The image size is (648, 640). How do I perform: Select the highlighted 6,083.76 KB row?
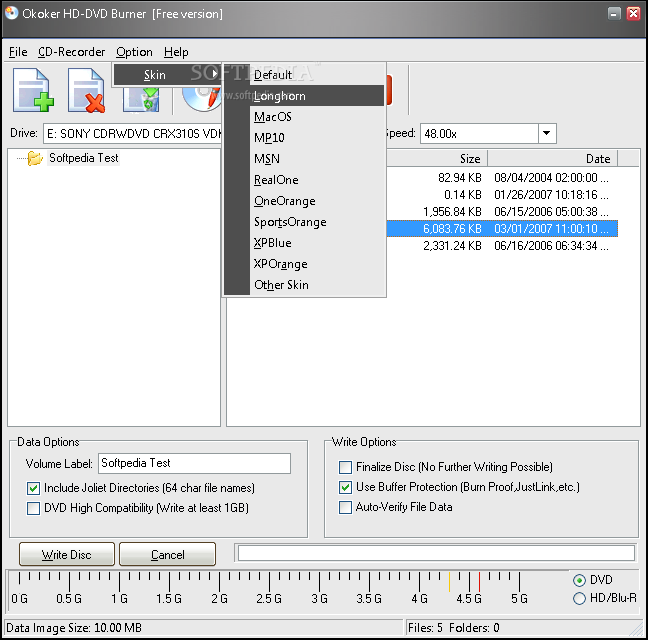click(502, 228)
